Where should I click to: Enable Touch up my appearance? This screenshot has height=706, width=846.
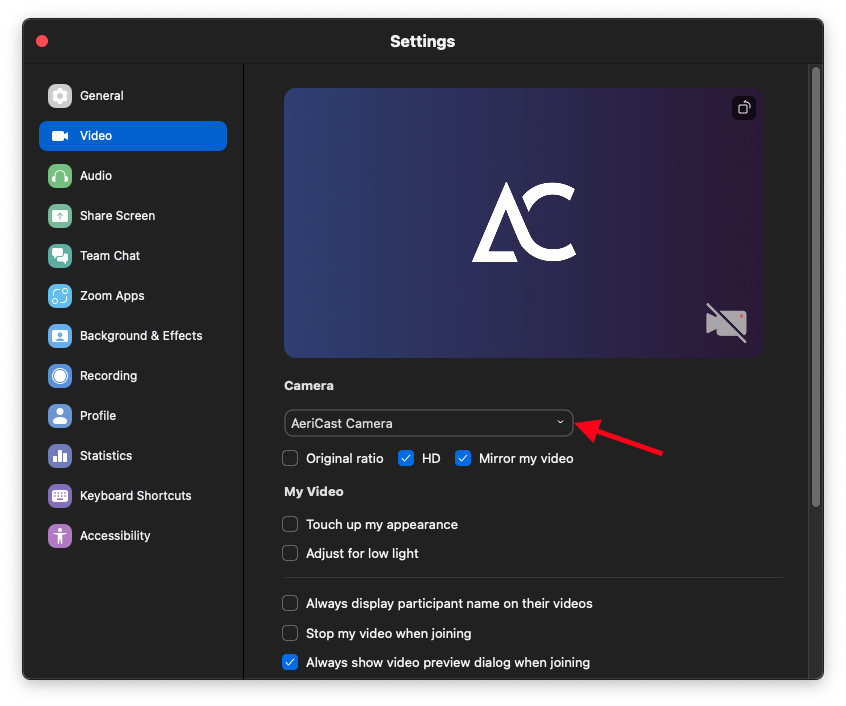pyautogui.click(x=290, y=524)
